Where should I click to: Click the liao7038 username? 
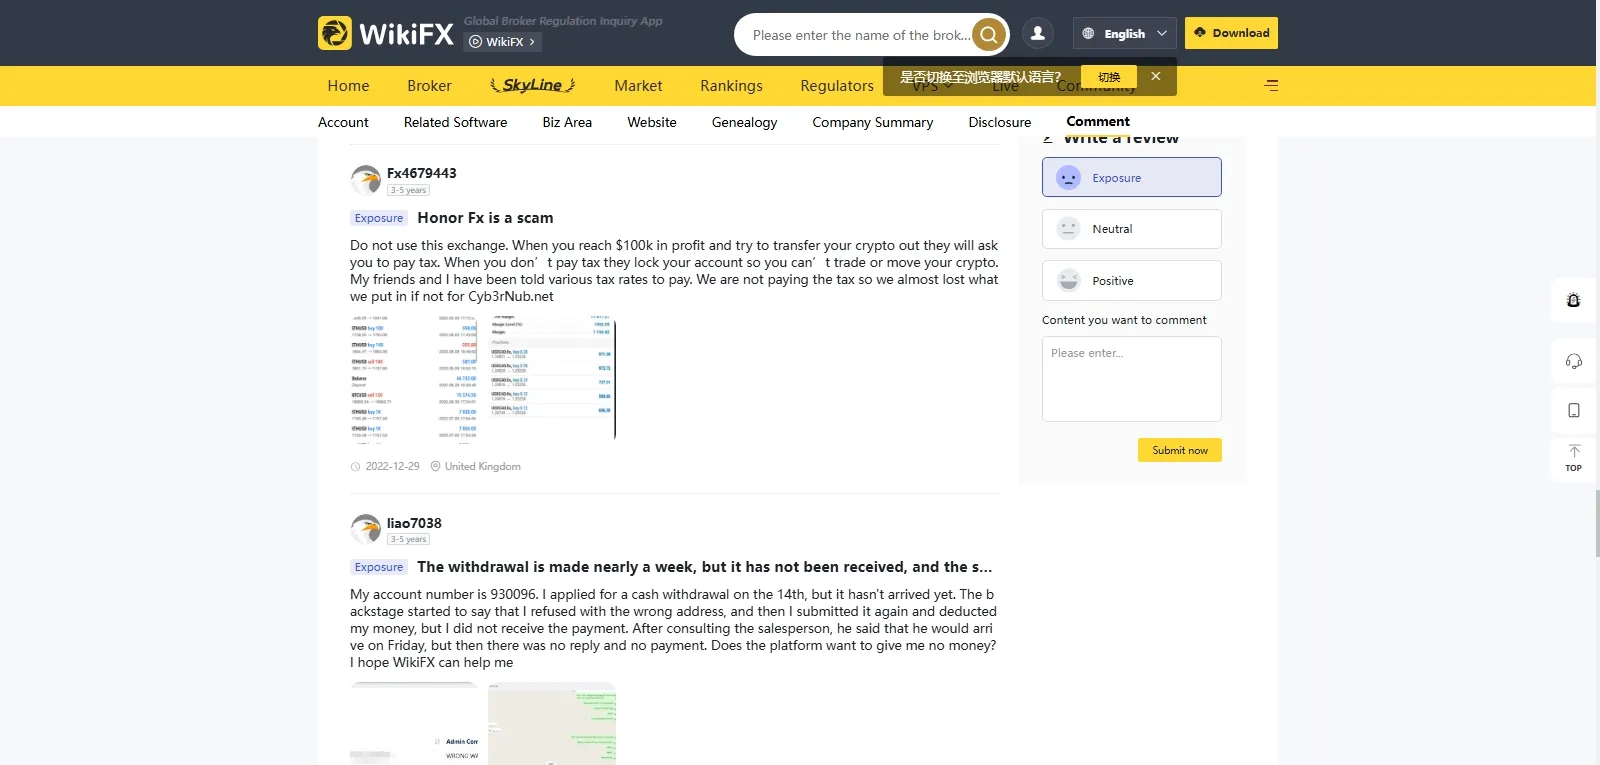tap(414, 523)
